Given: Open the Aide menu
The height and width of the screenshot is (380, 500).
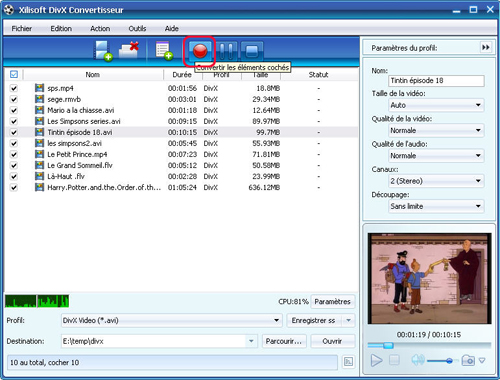Looking at the screenshot, I should click(172, 28).
